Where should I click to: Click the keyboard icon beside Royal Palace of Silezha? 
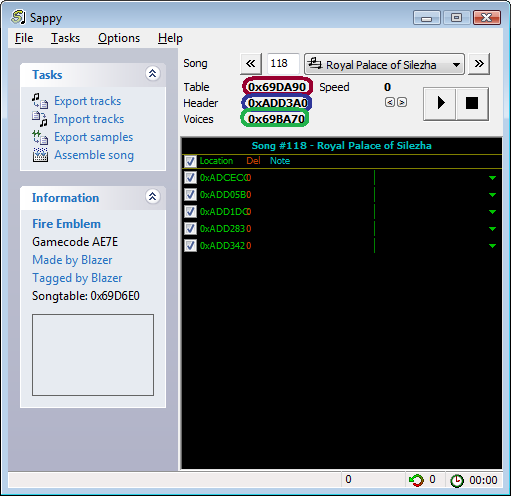click(314, 63)
